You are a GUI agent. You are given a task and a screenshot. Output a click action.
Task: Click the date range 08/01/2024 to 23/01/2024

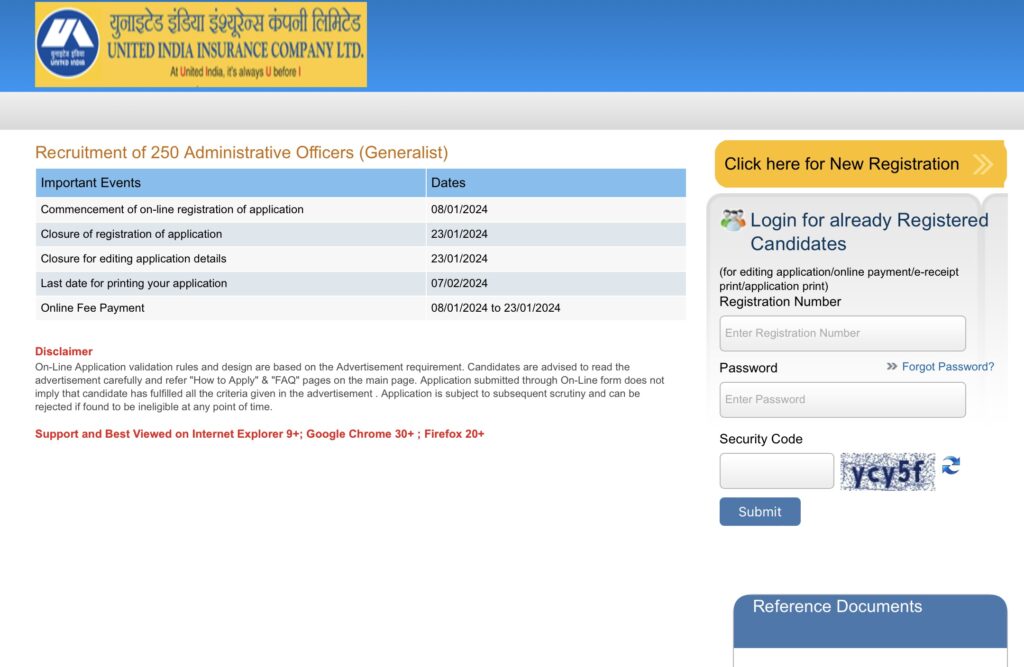(x=496, y=308)
